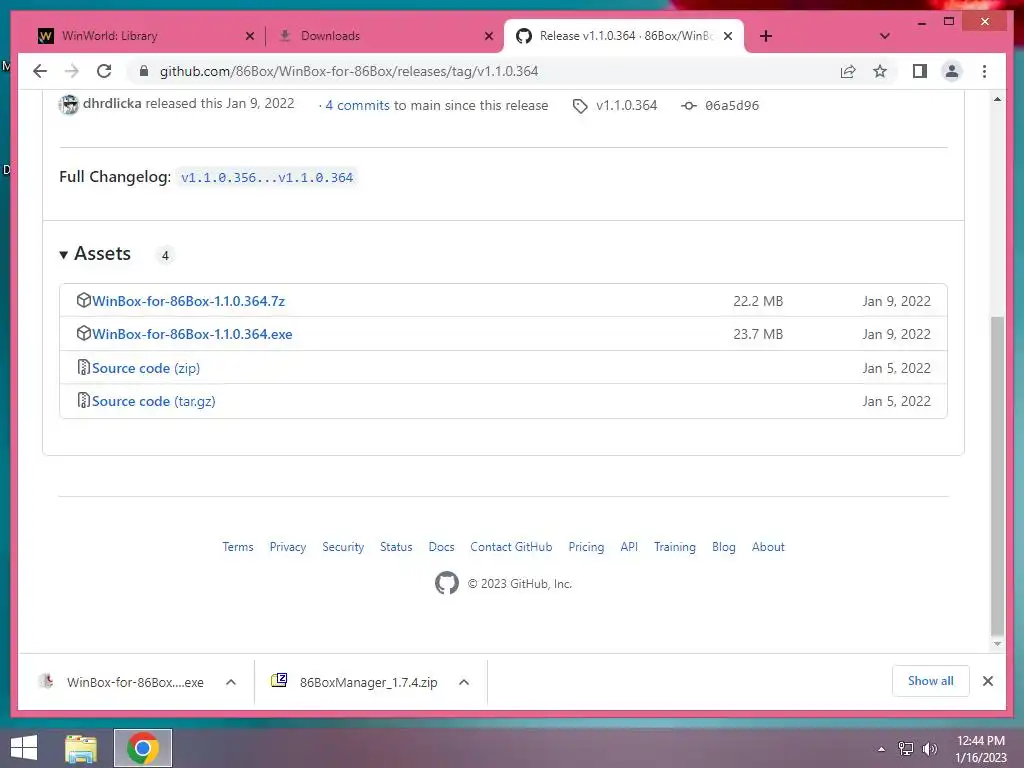Open the Training footer link
The image size is (1024, 768).
click(675, 547)
